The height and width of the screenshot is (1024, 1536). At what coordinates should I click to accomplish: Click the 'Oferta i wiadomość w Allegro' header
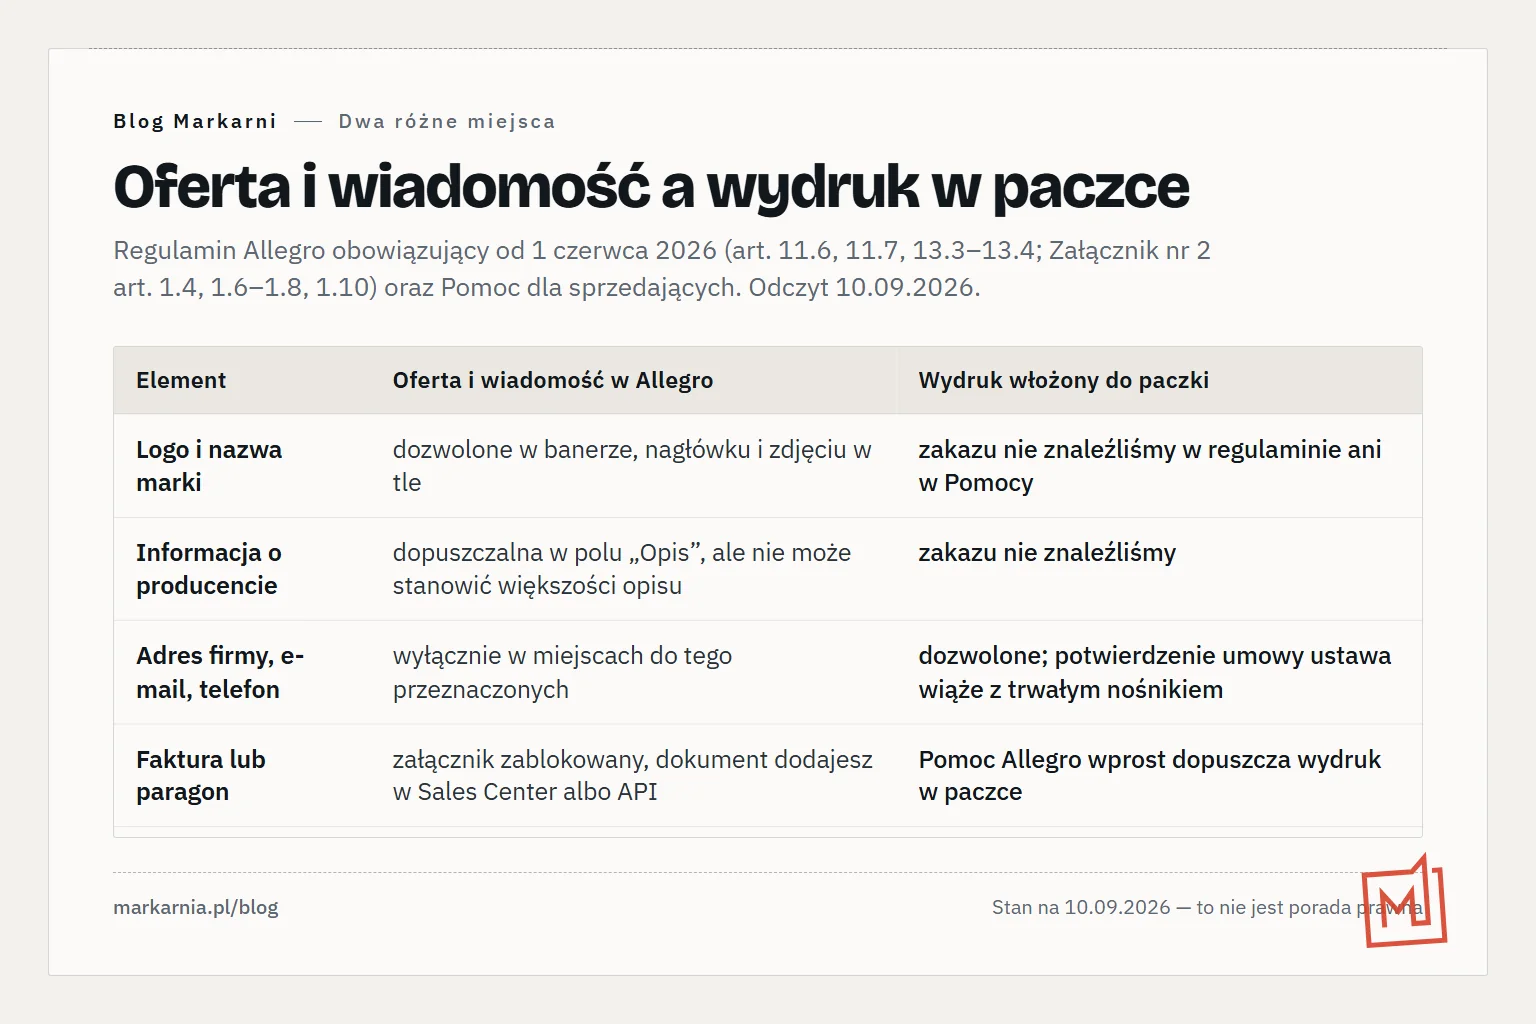pyautogui.click(x=553, y=380)
